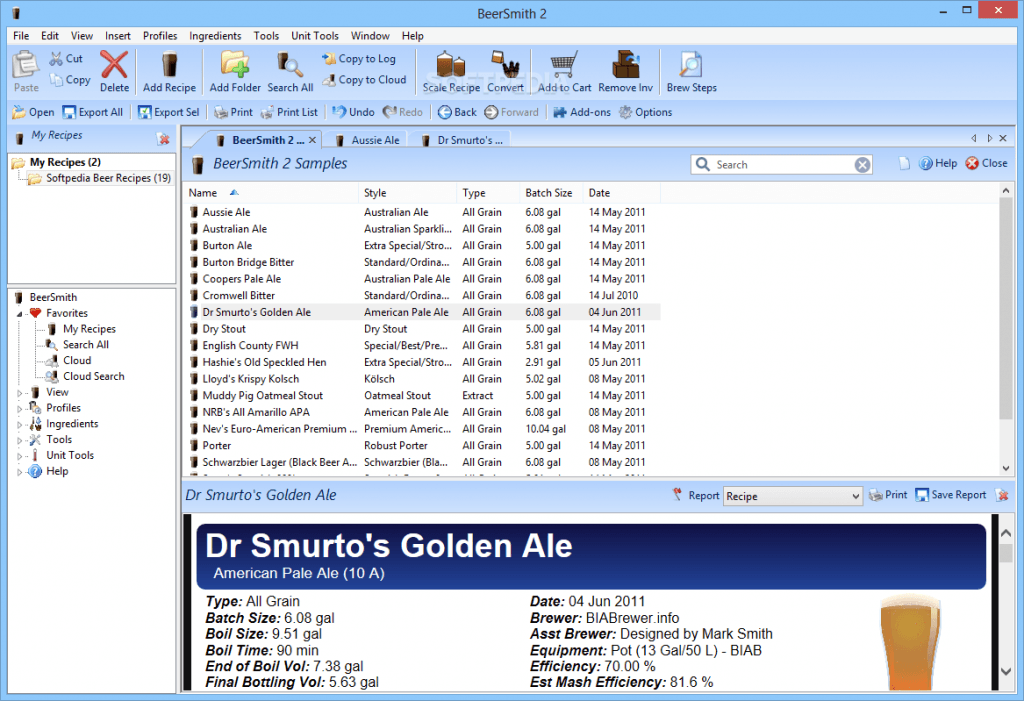Add selected items to Cart
The width and height of the screenshot is (1024, 701).
563,70
